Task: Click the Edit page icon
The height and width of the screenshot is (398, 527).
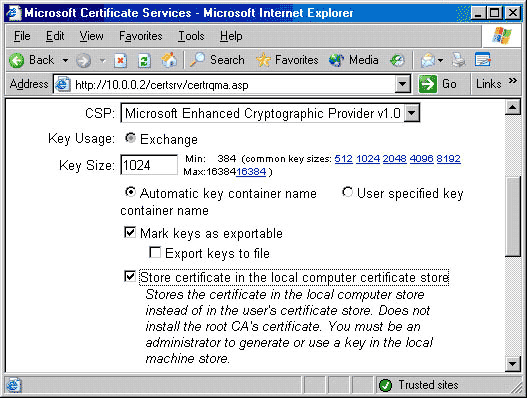Action: click(483, 60)
